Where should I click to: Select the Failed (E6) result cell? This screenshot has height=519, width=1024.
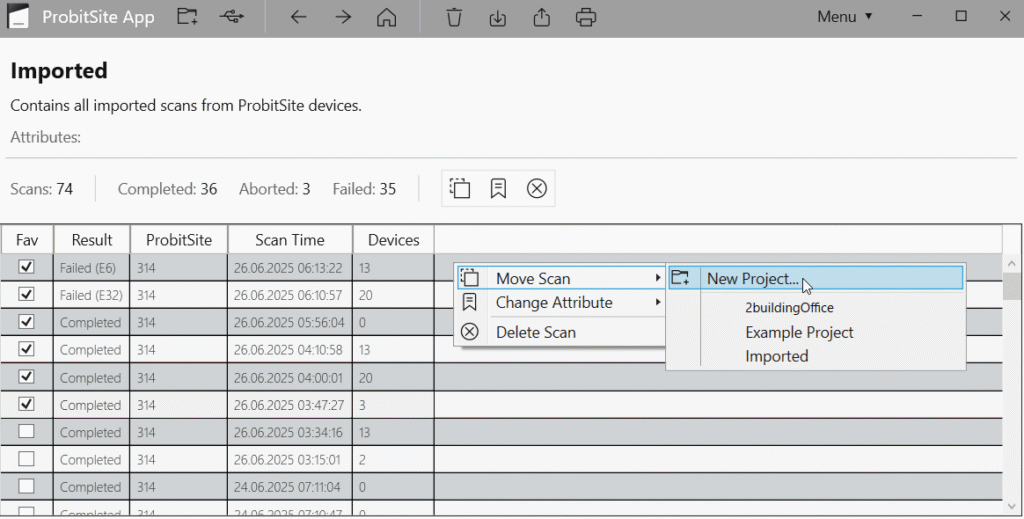point(91,268)
